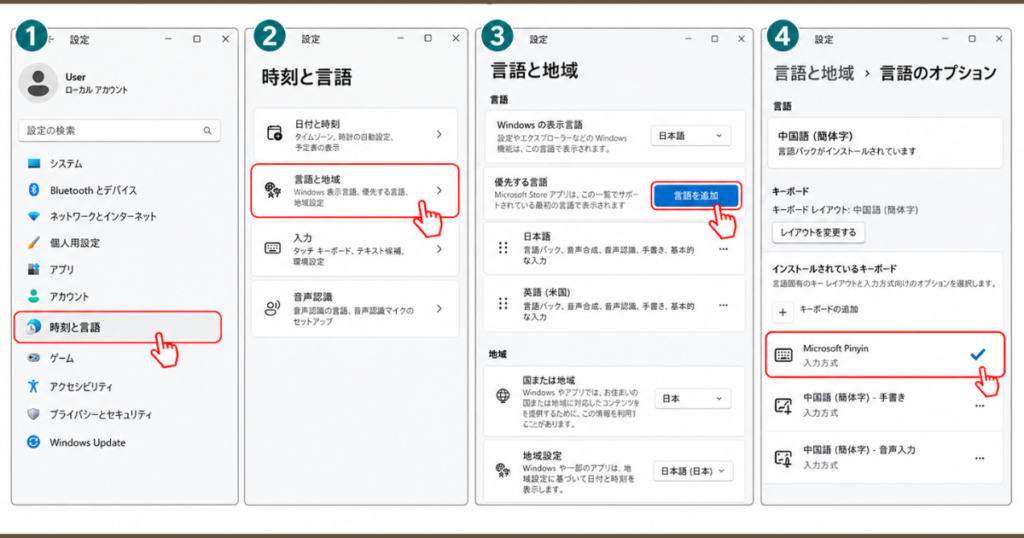Click the 日付と時刻 calendar icon
This screenshot has height=538, width=1024.
274,133
